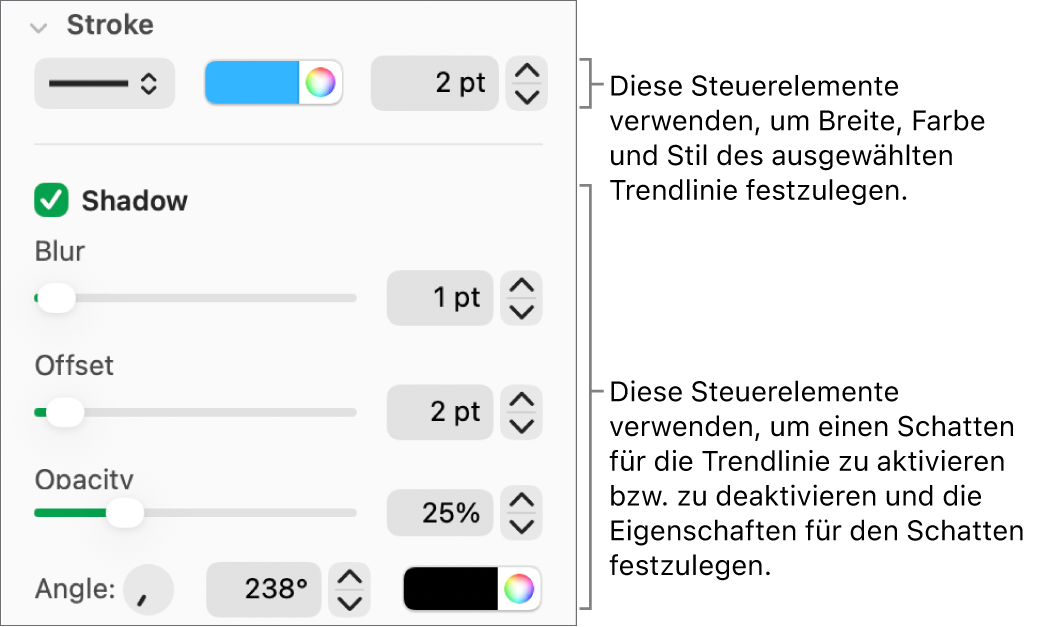Viewport: 1039px width, 627px height.
Task: Click the blue stroke color swatch
Action: tap(252, 83)
